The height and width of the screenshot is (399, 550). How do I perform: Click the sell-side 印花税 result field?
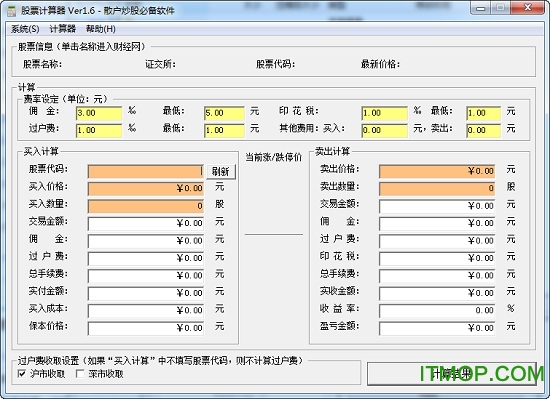[437, 258]
